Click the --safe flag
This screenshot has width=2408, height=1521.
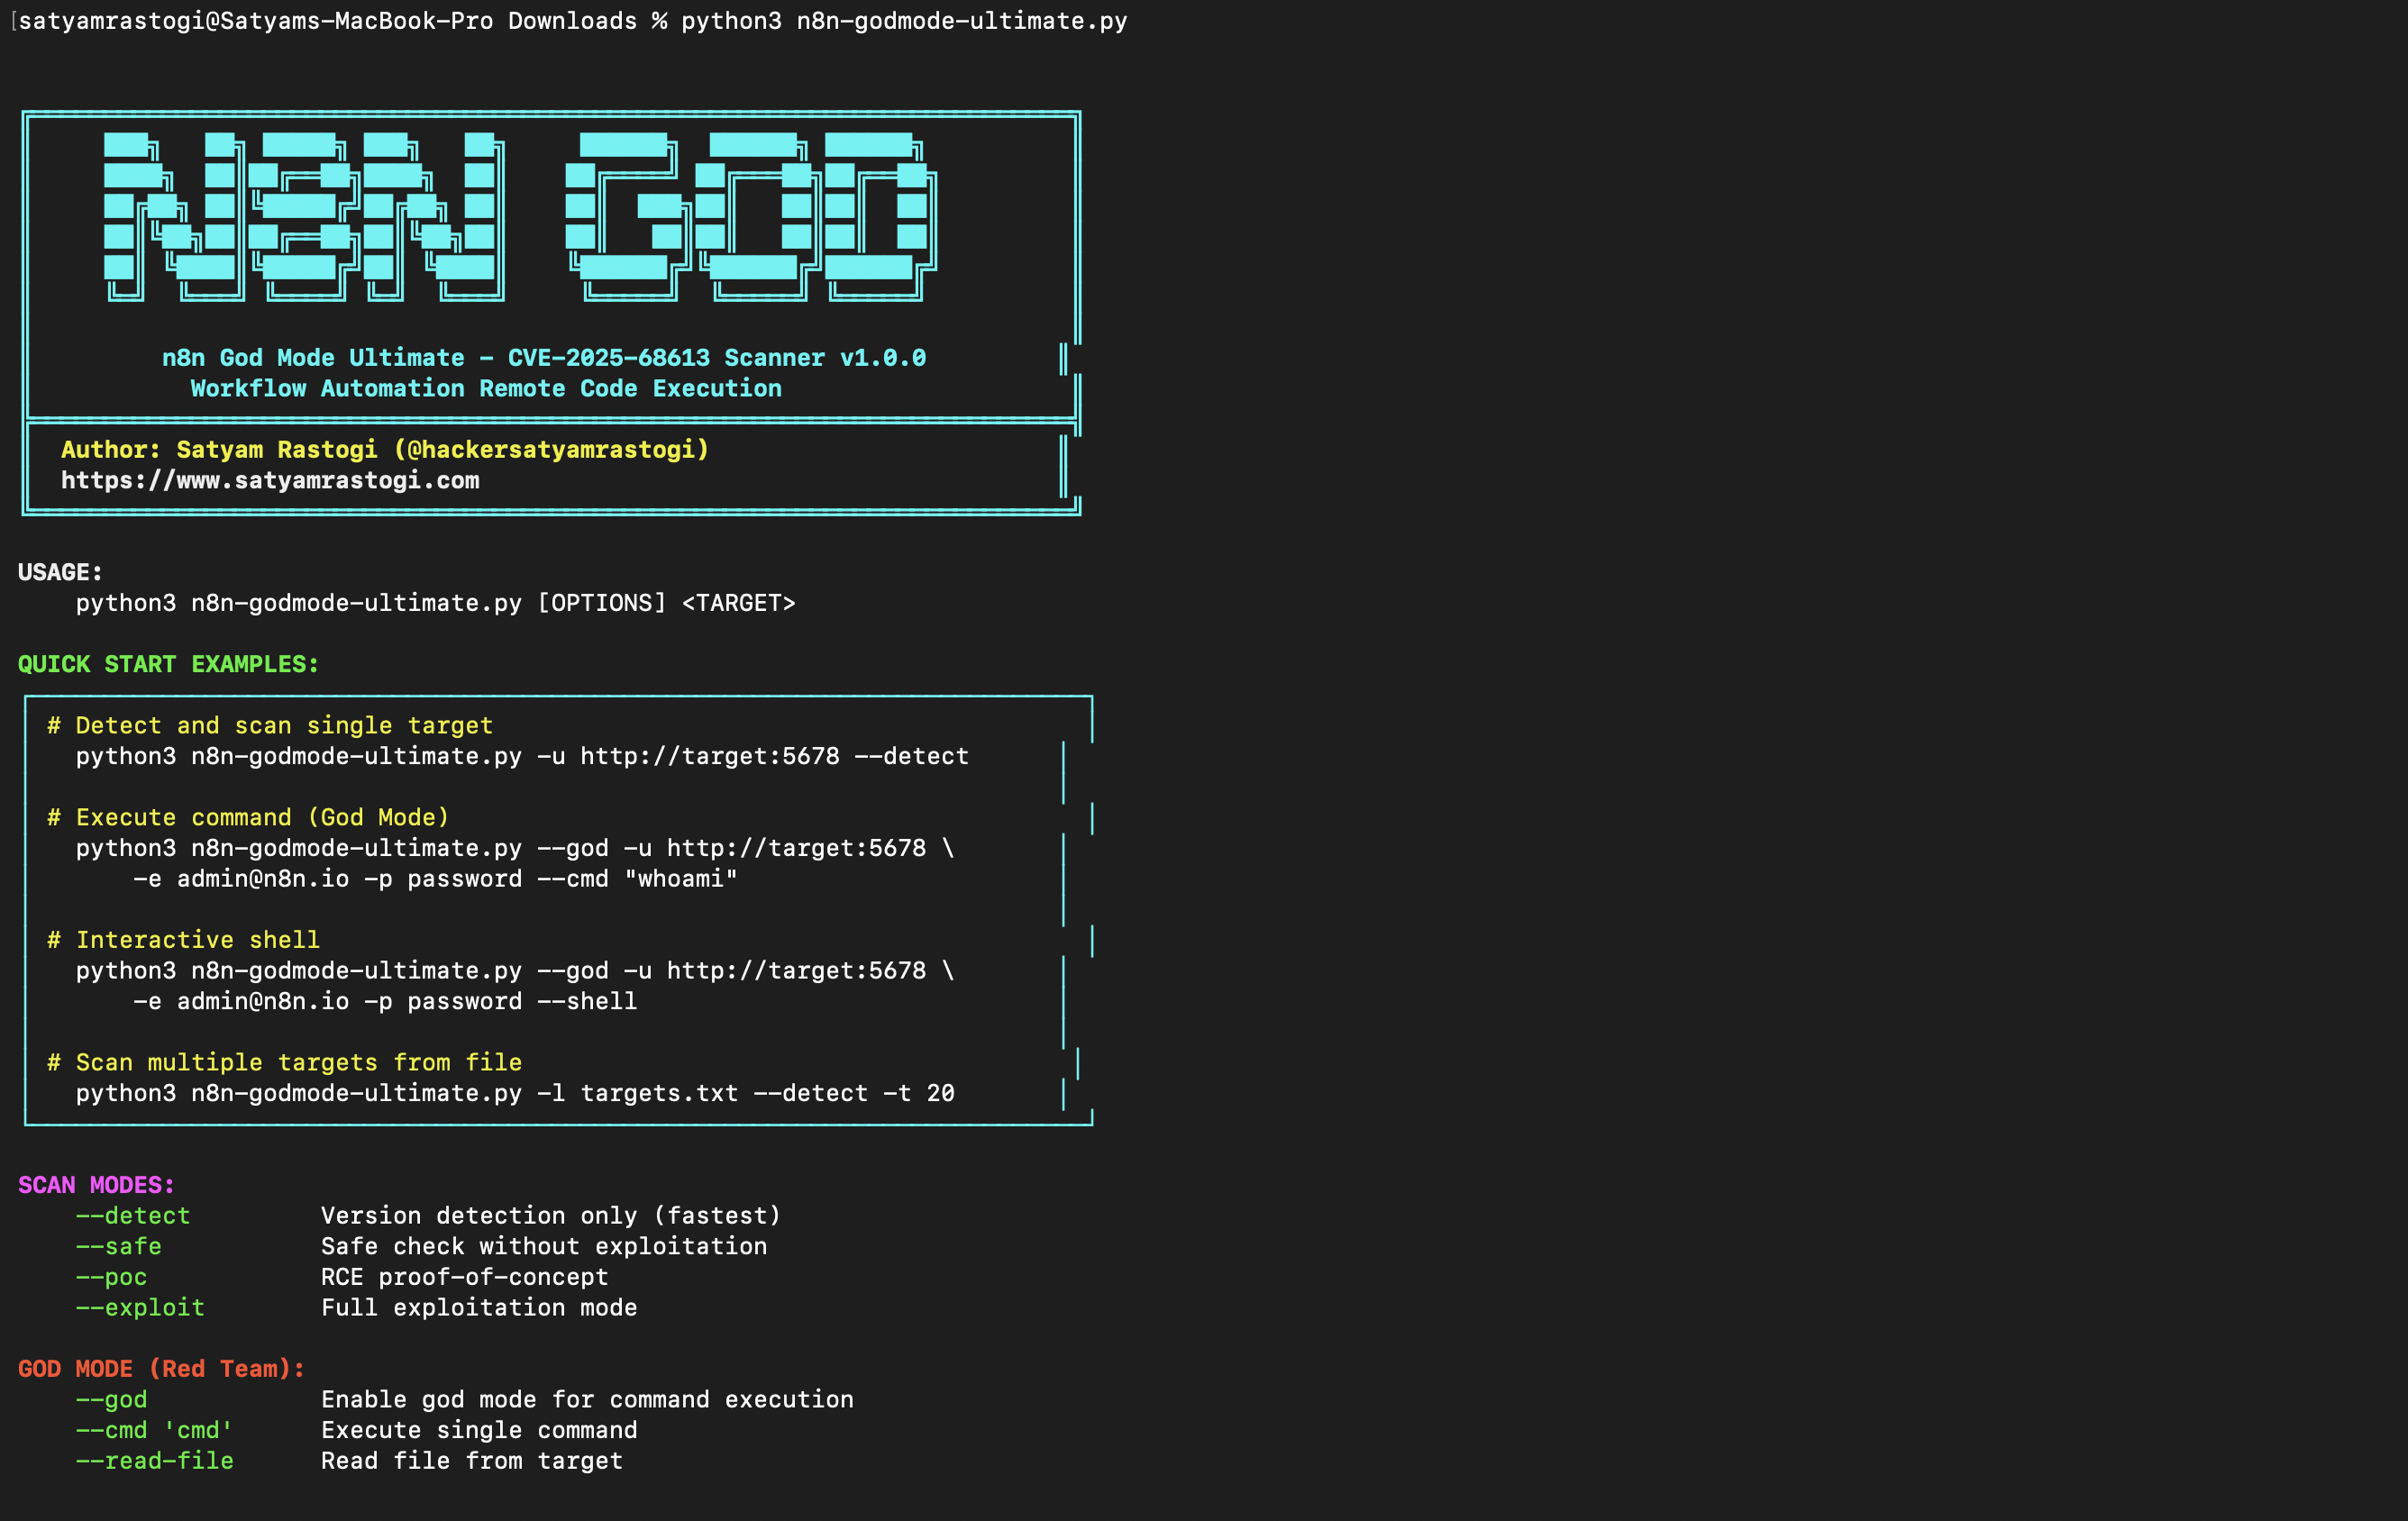tap(119, 1247)
